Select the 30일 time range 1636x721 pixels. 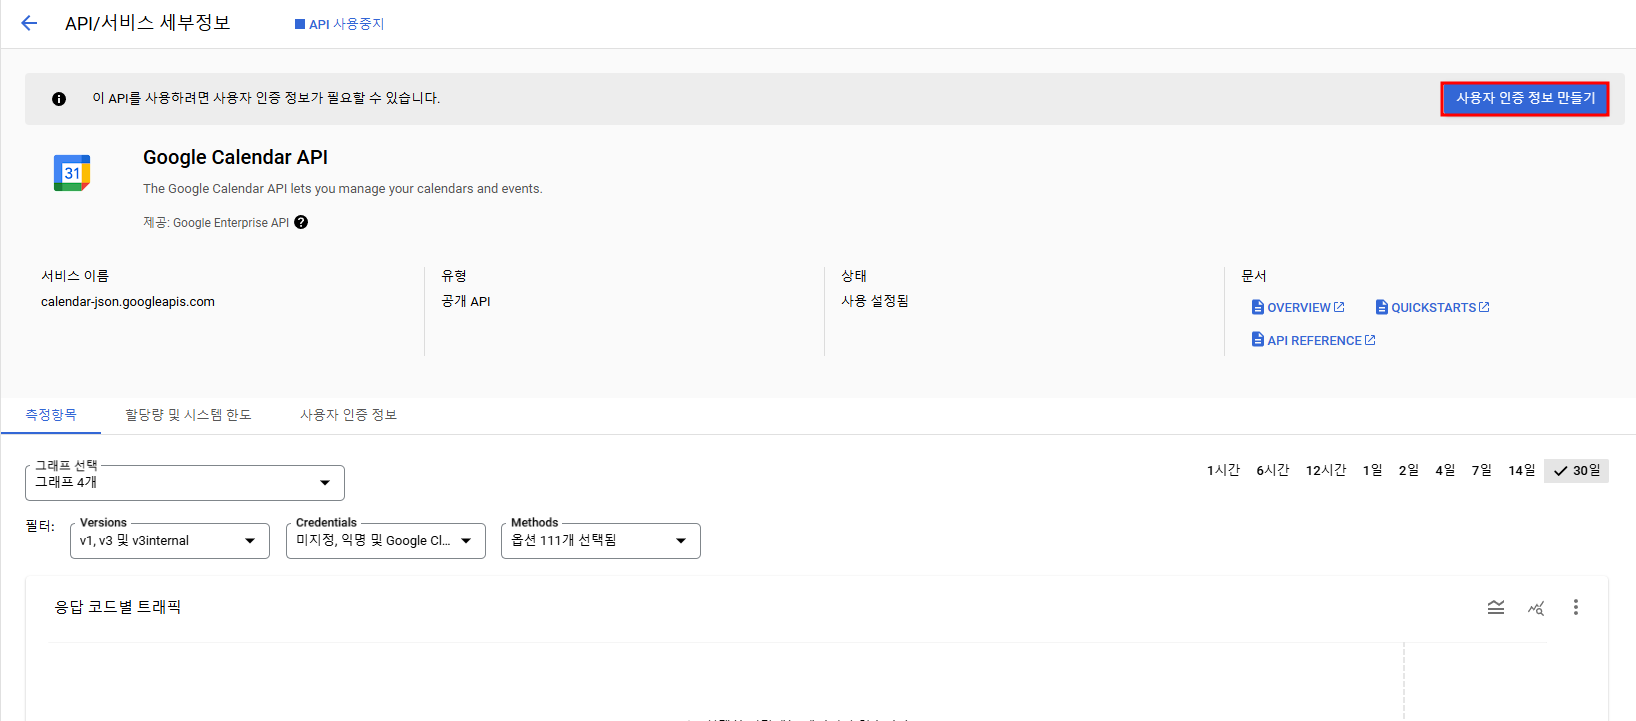[x=1576, y=470]
